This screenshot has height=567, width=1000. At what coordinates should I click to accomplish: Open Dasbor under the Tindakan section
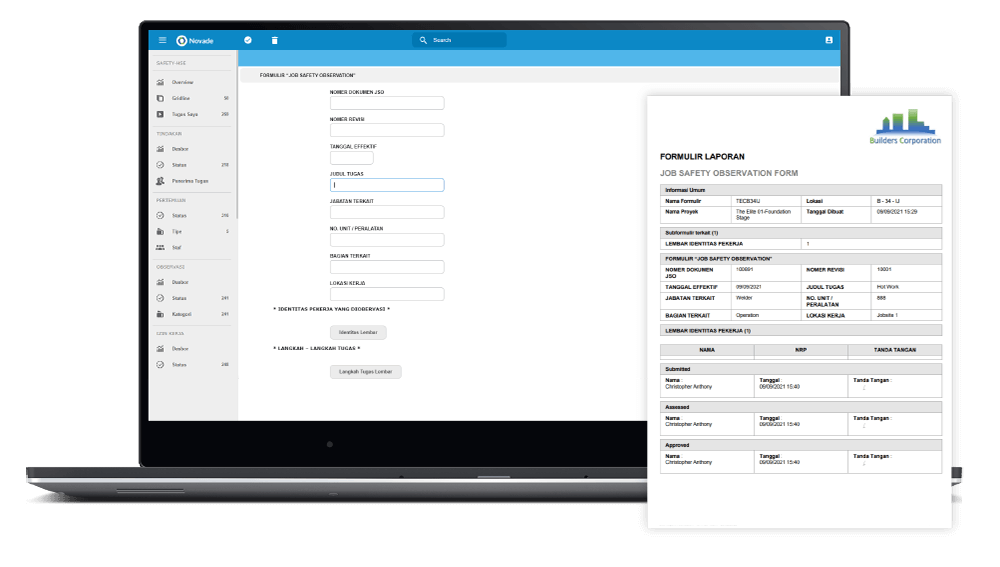pyautogui.click(x=180, y=148)
